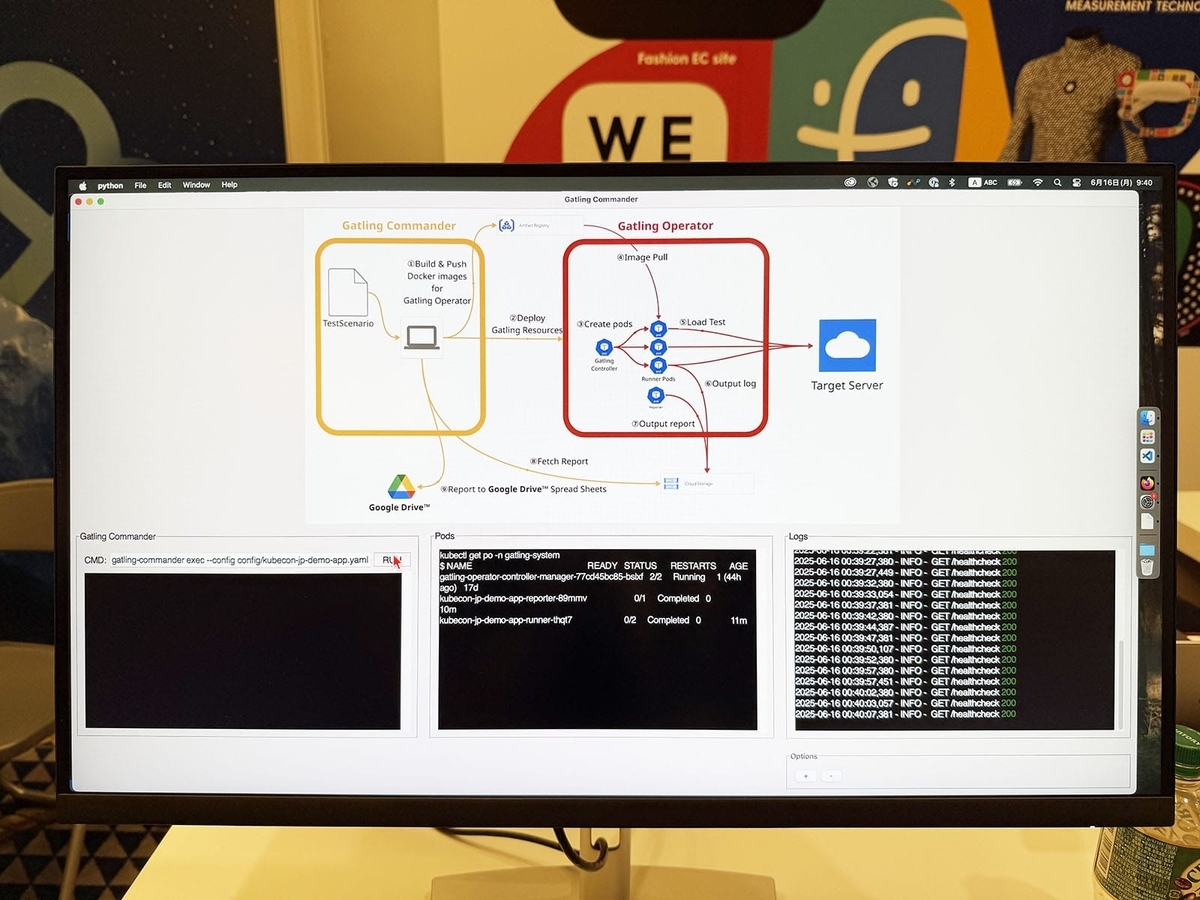Click the blank document icon in Dock

pos(1147,522)
